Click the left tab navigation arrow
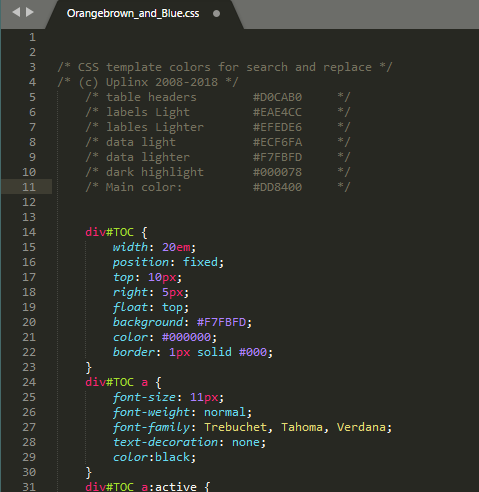Viewport: 479px width, 492px height. [16, 12]
